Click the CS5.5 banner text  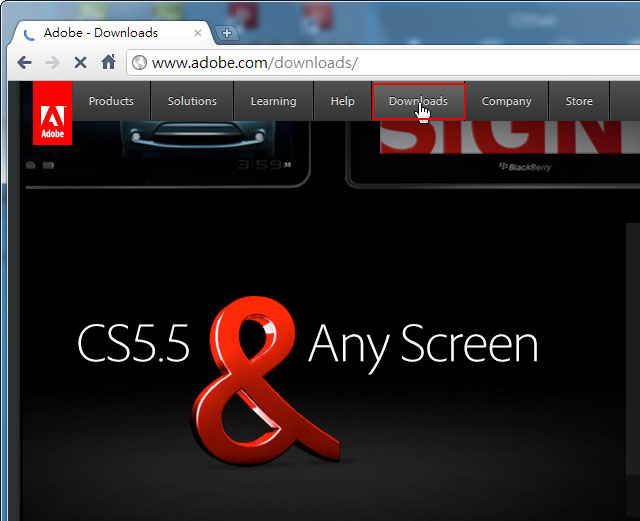133,343
